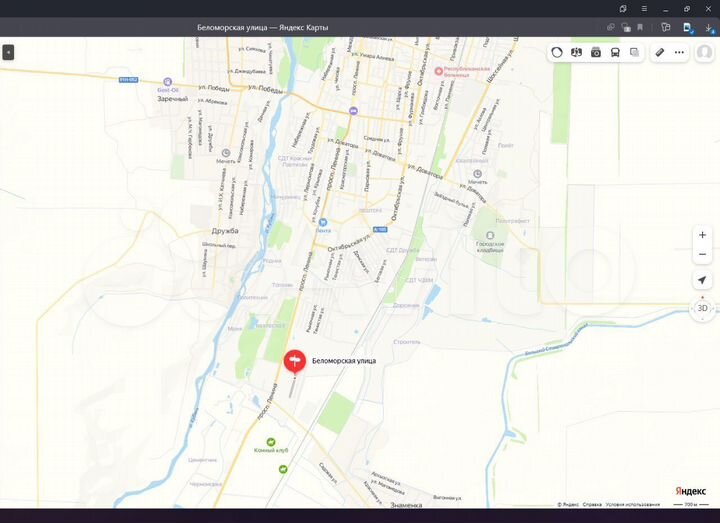Screen dimensions: 720x523
Task: Click the Дружба district label
Action: click(x=225, y=231)
